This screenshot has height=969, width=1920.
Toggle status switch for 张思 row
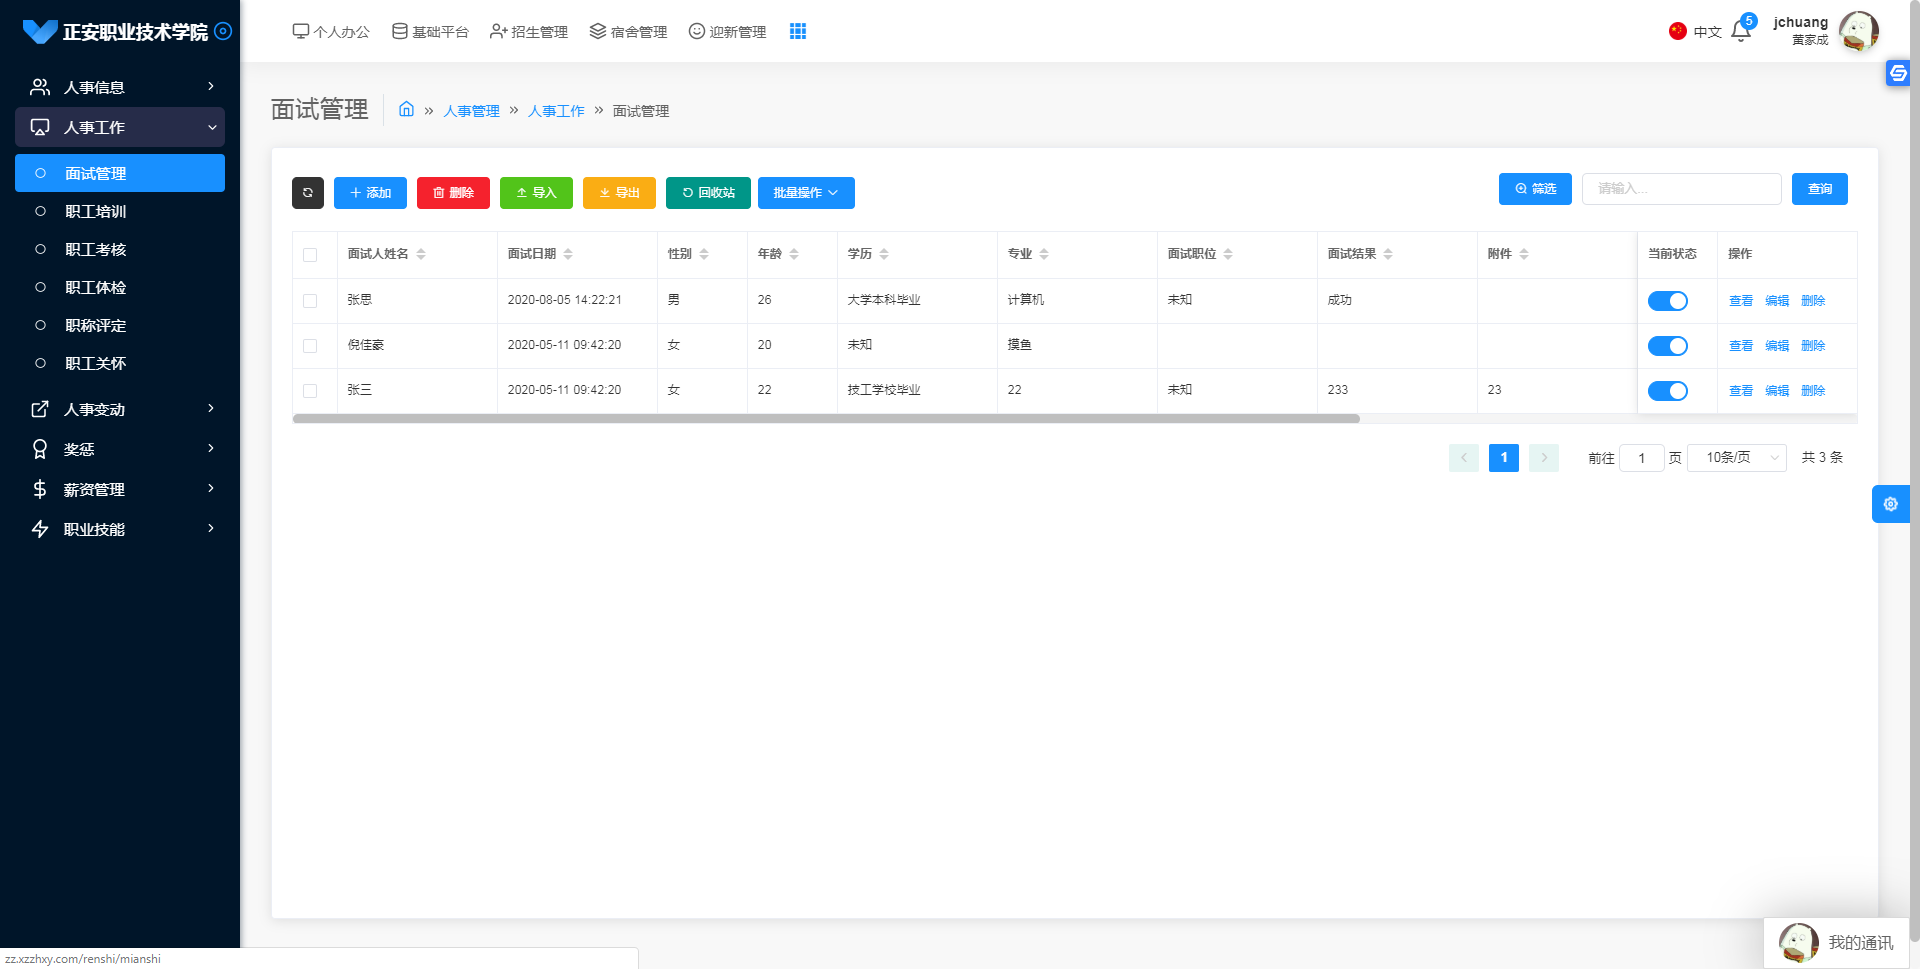click(x=1667, y=301)
